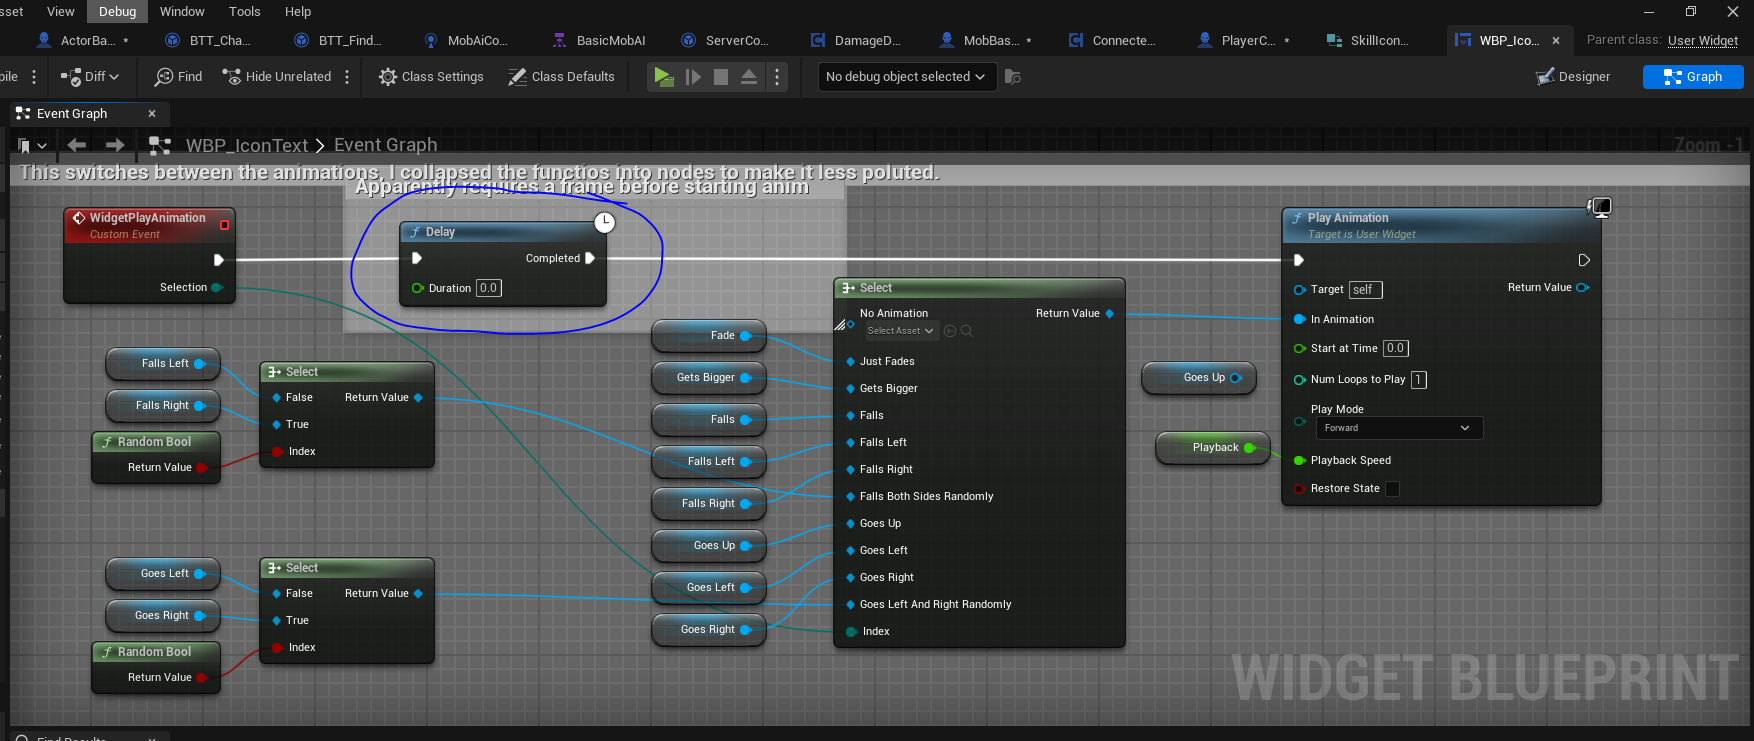Click the Play Animation Return Value pin

(x=1583, y=288)
